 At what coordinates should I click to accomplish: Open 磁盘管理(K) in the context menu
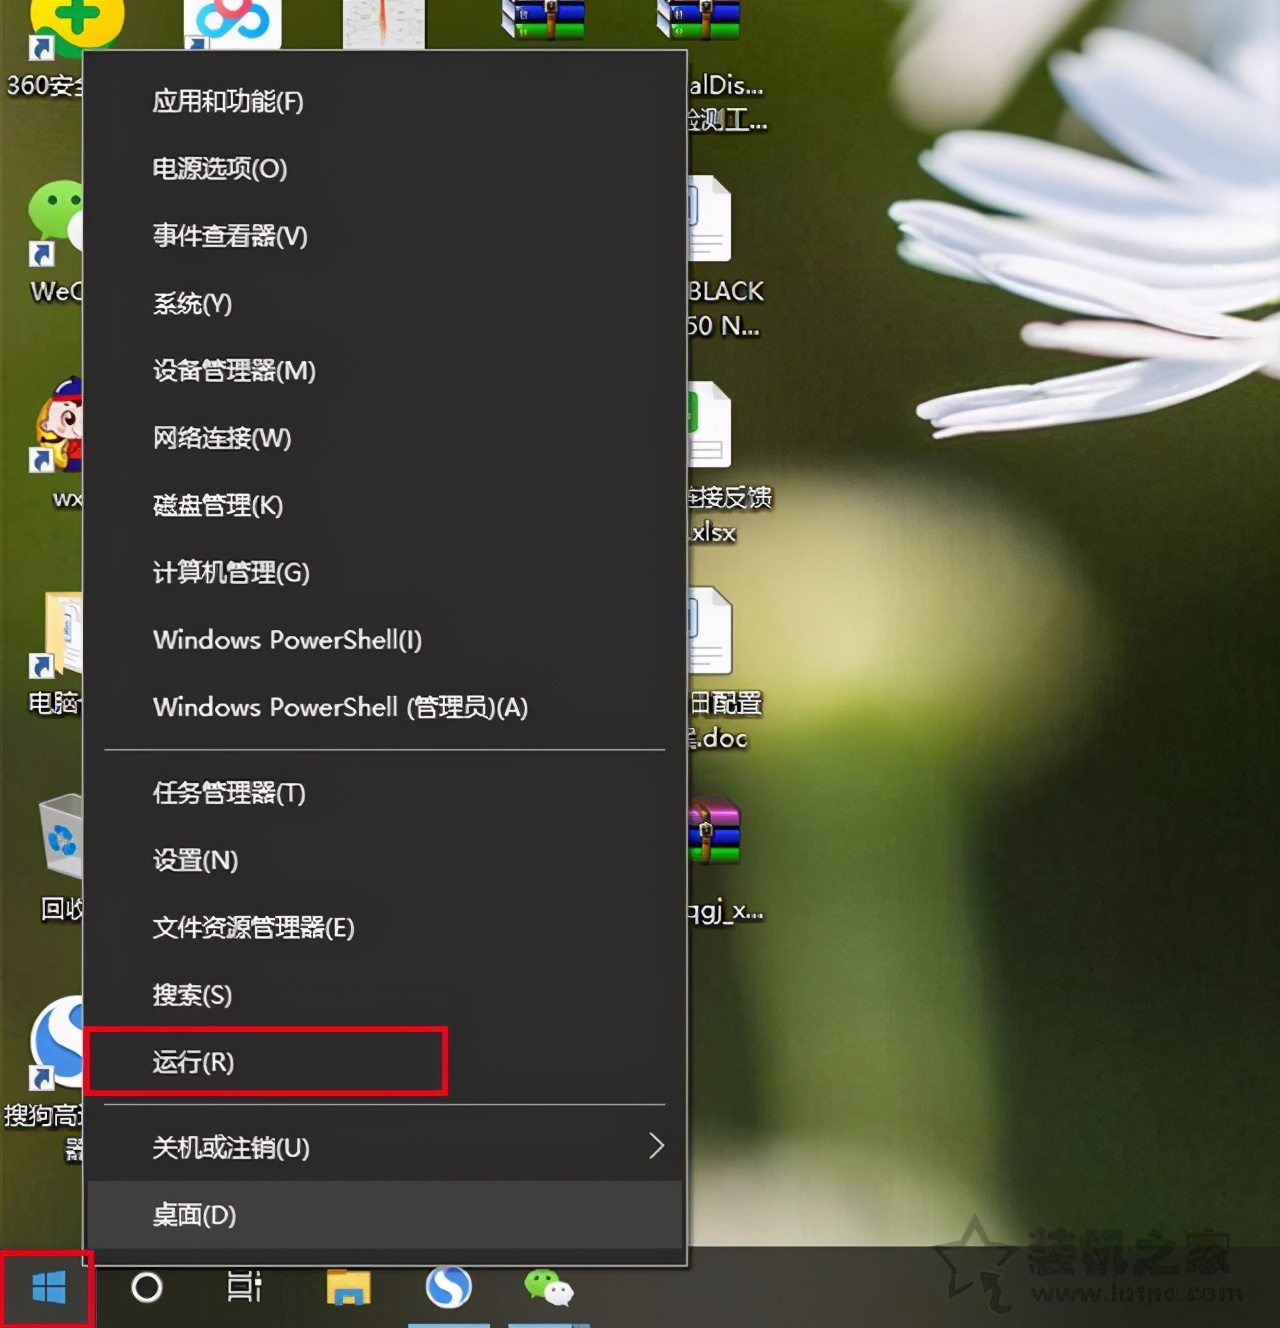pos(215,506)
